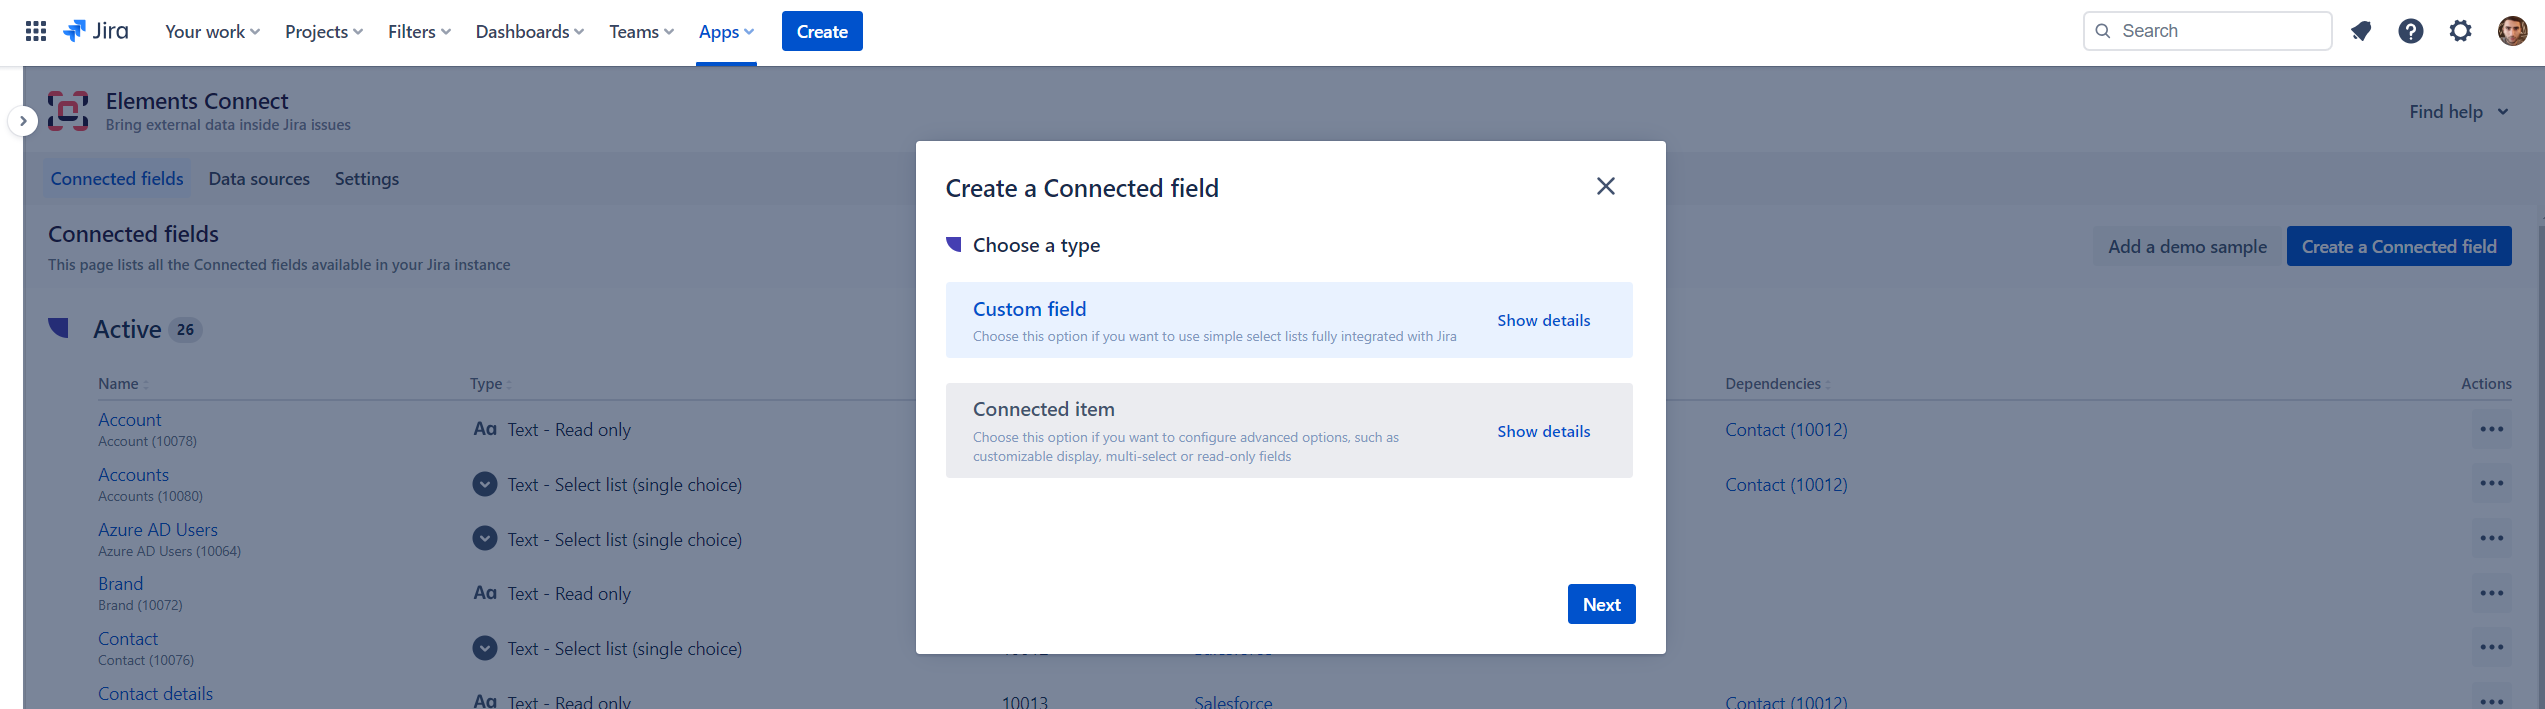Open the help question mark icon
This screenshot has height=709, width=2545.
tap(2411, 31)
